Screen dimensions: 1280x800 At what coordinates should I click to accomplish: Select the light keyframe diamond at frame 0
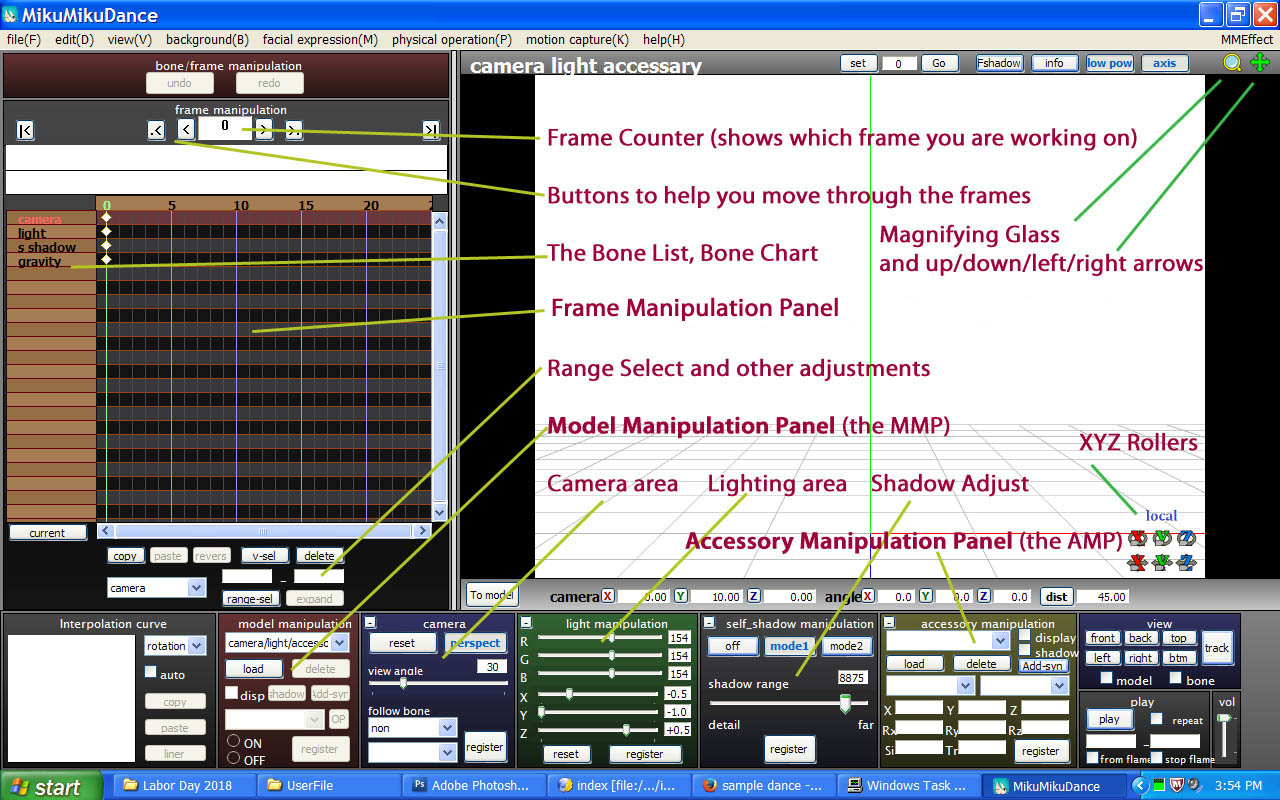[106, 231]
